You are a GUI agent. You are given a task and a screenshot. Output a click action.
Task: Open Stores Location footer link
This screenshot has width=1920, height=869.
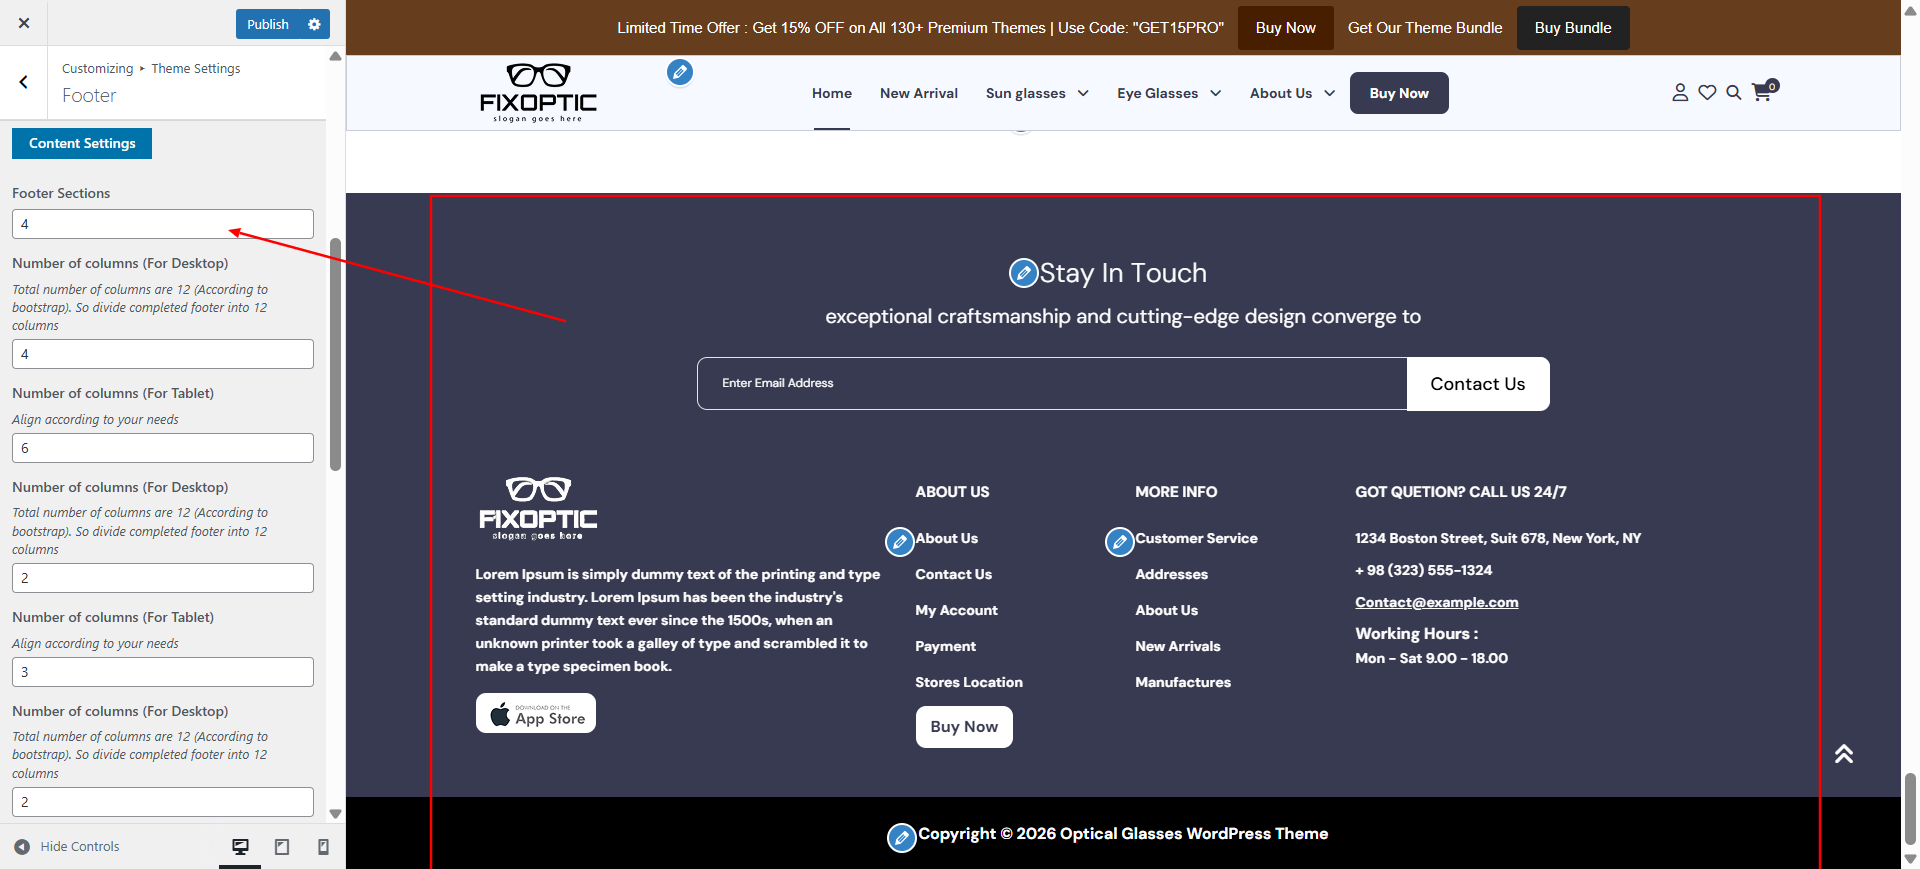[969, 682]
